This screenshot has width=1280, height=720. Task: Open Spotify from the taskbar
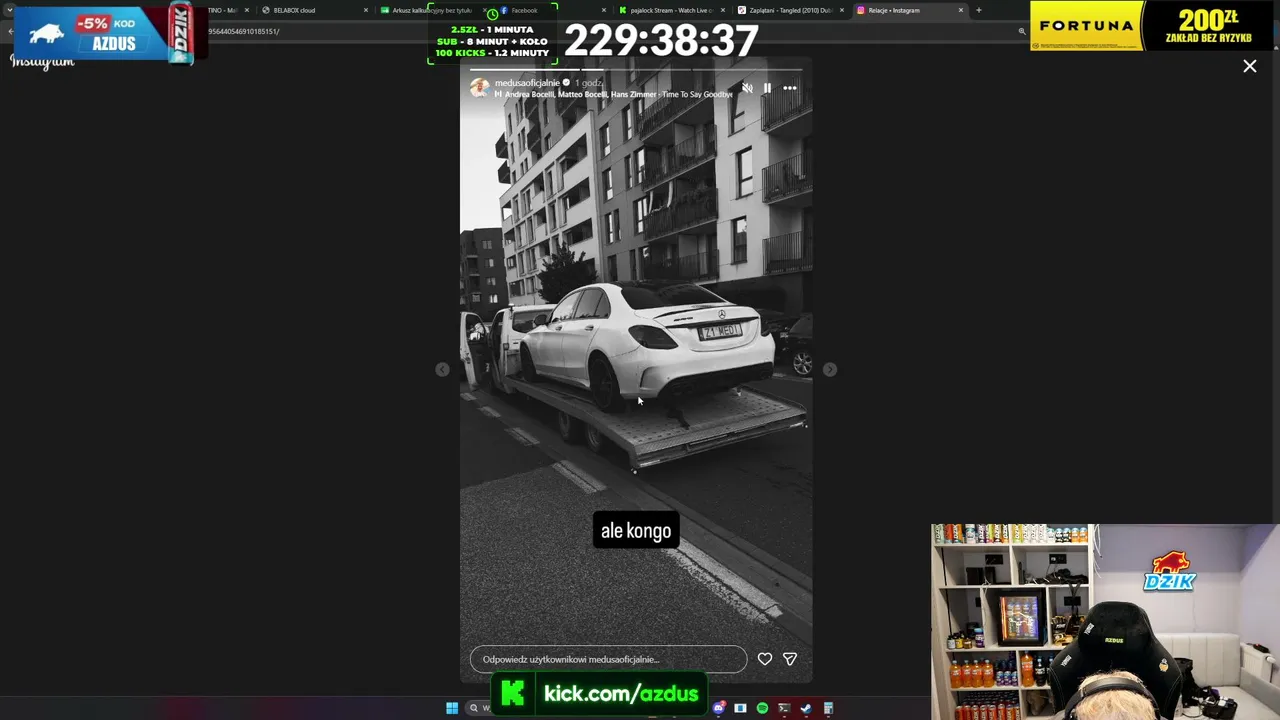762,708
